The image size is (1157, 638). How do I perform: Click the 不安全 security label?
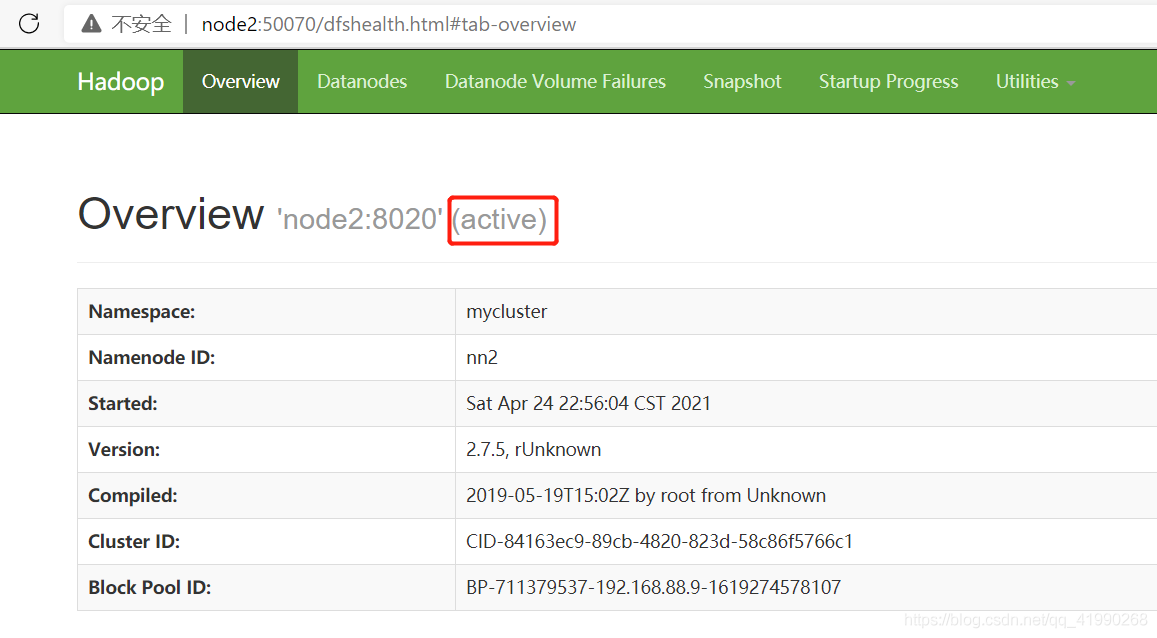[x=141, y=24]
